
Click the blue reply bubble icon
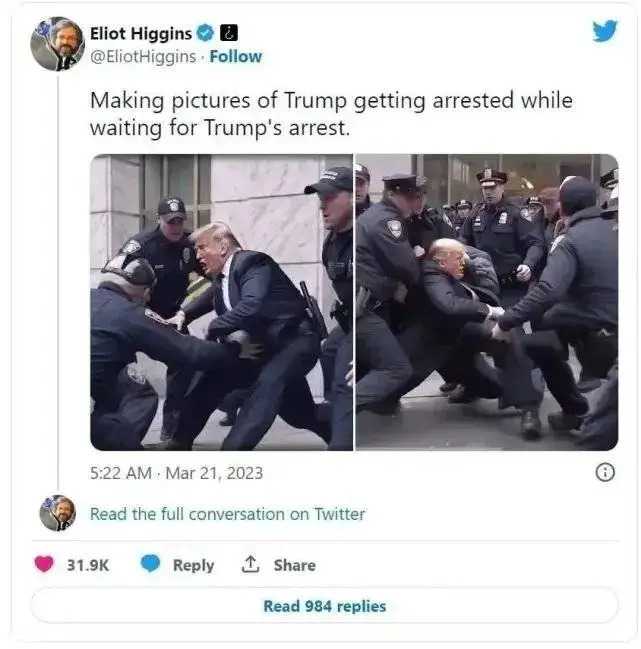click(150, 564)
